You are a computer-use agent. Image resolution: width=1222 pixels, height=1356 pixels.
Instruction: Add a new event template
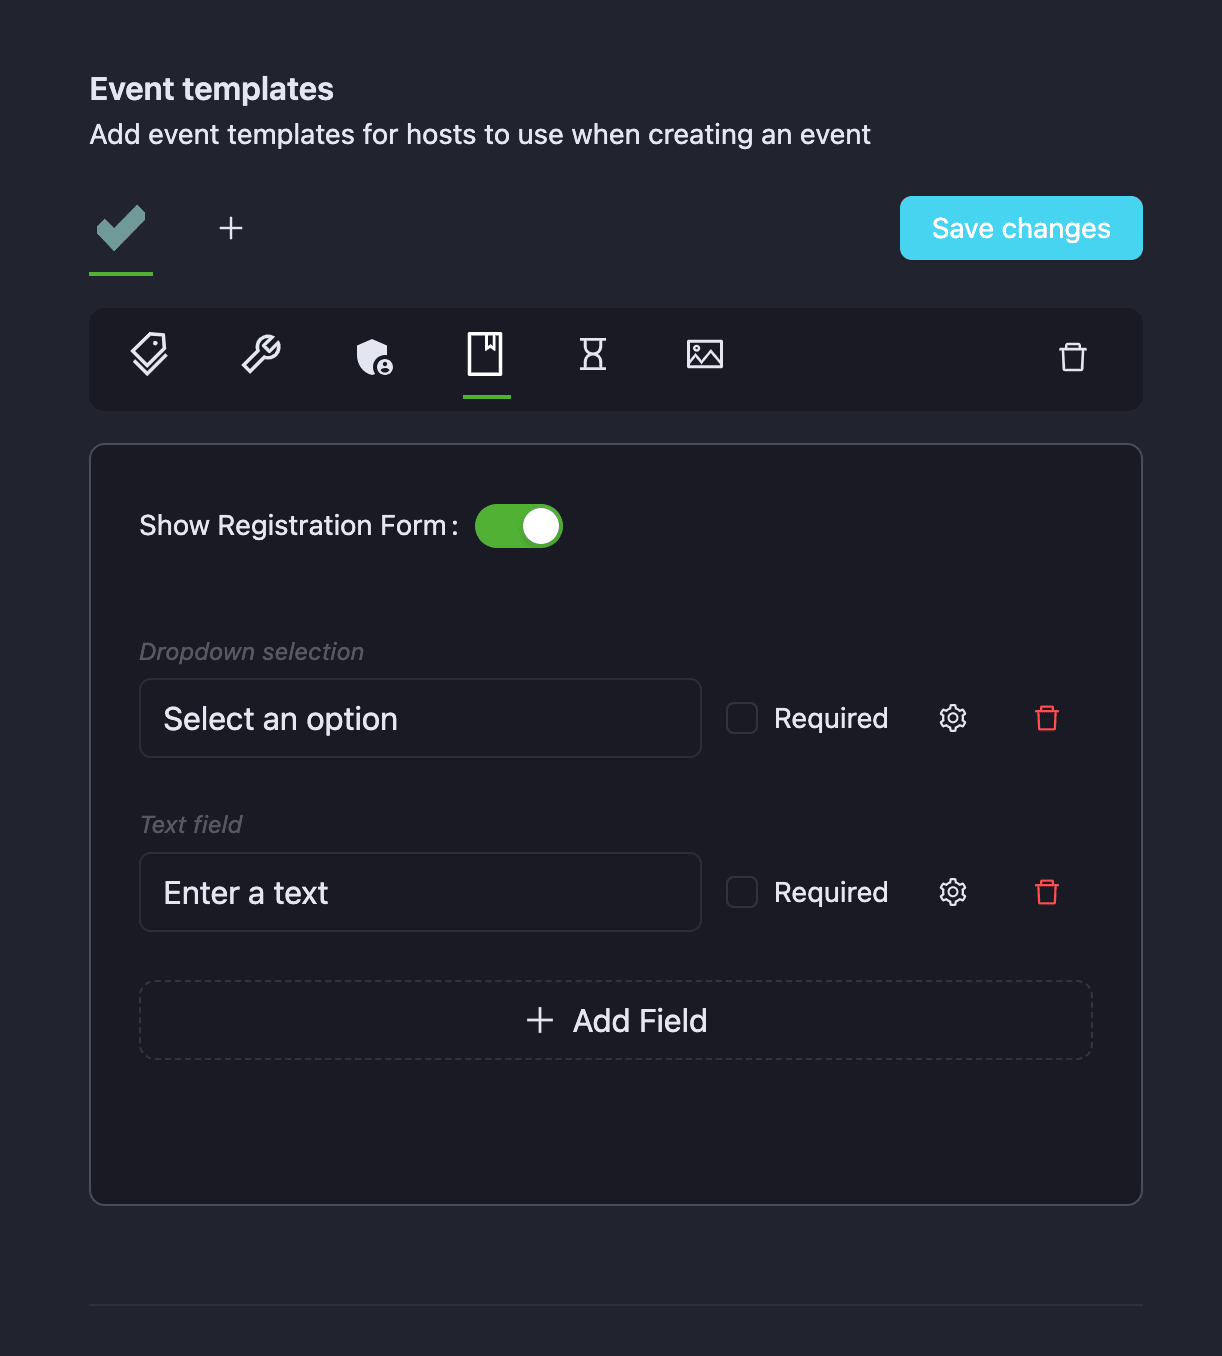(231, 229)
